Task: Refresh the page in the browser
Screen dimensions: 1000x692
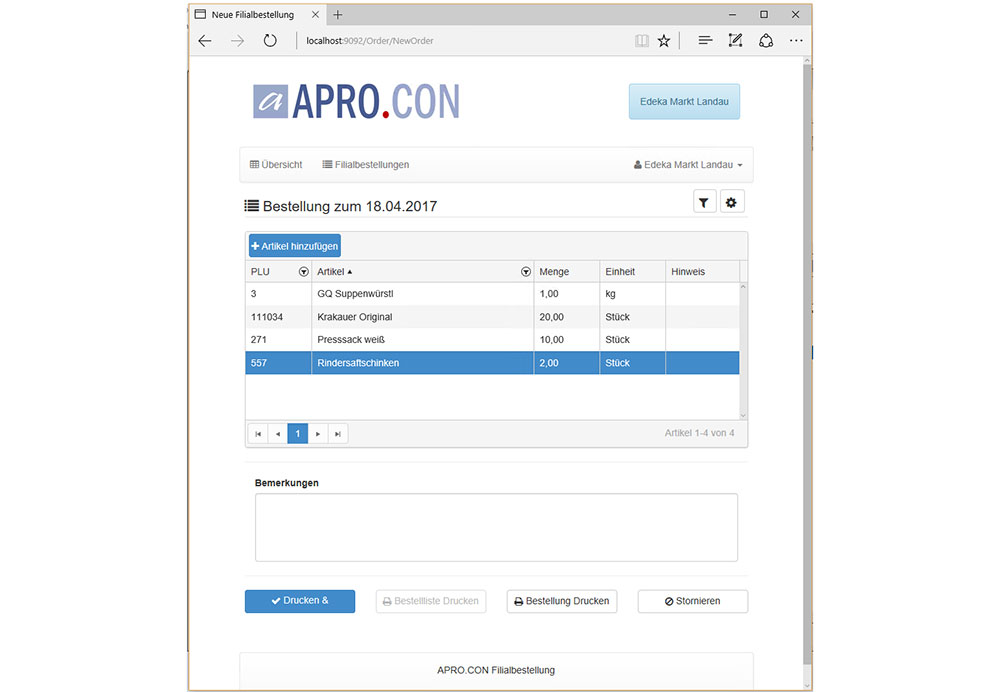Action: pos(270,41)
